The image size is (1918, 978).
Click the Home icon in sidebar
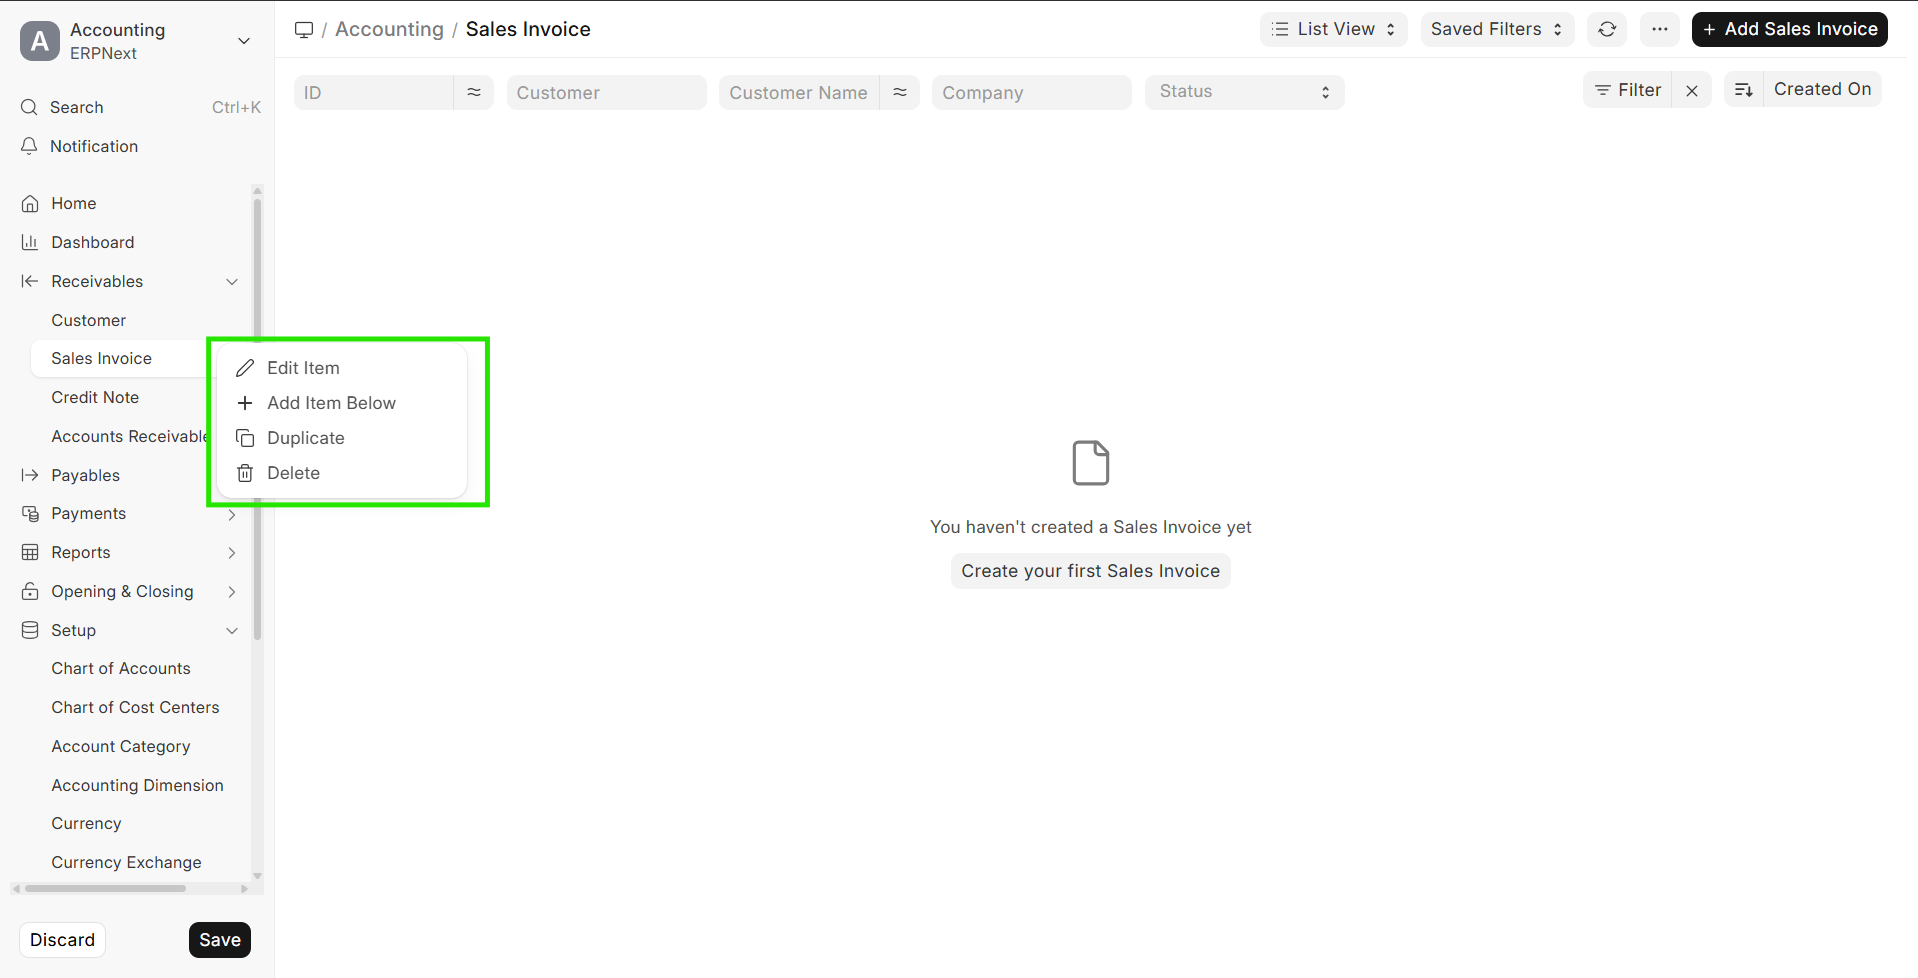30,204
